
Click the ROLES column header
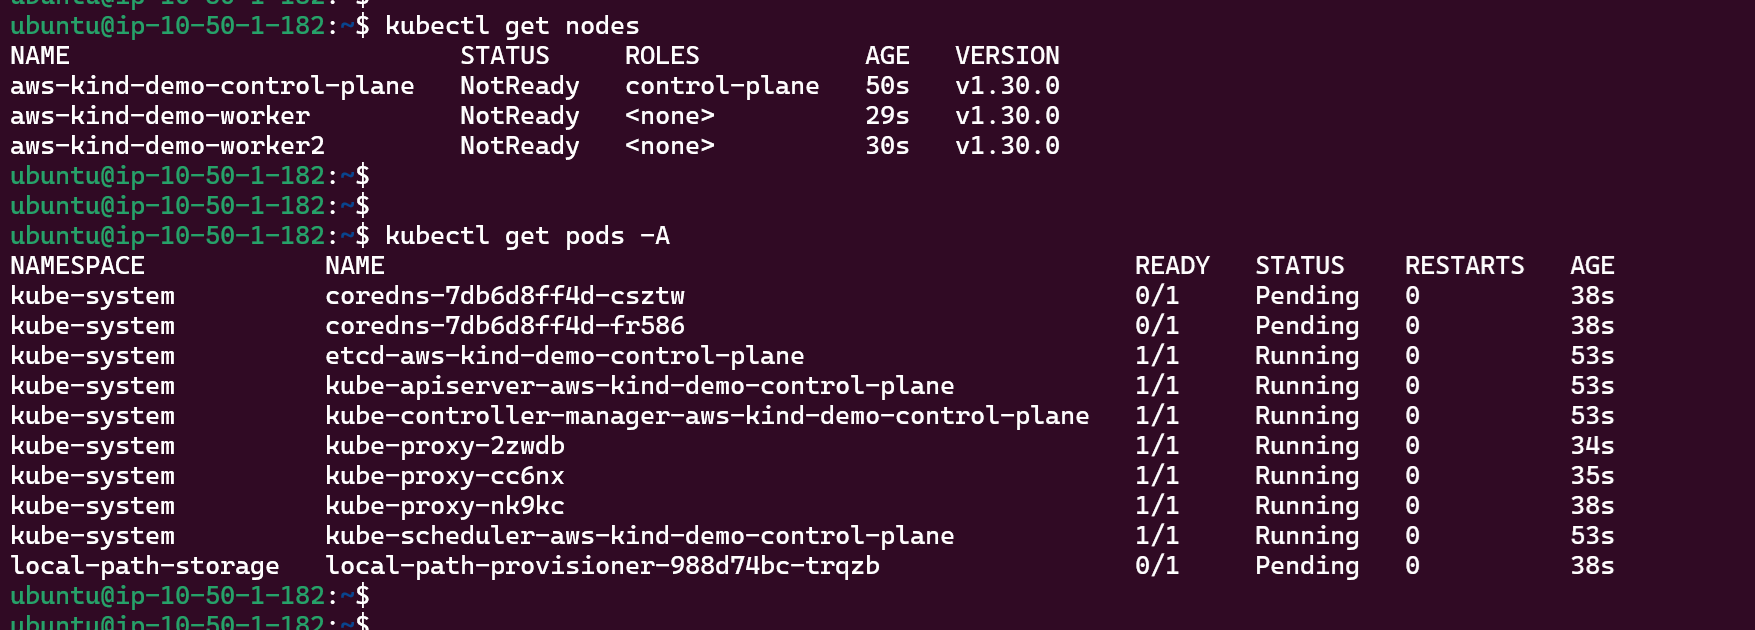pos(662,56)
